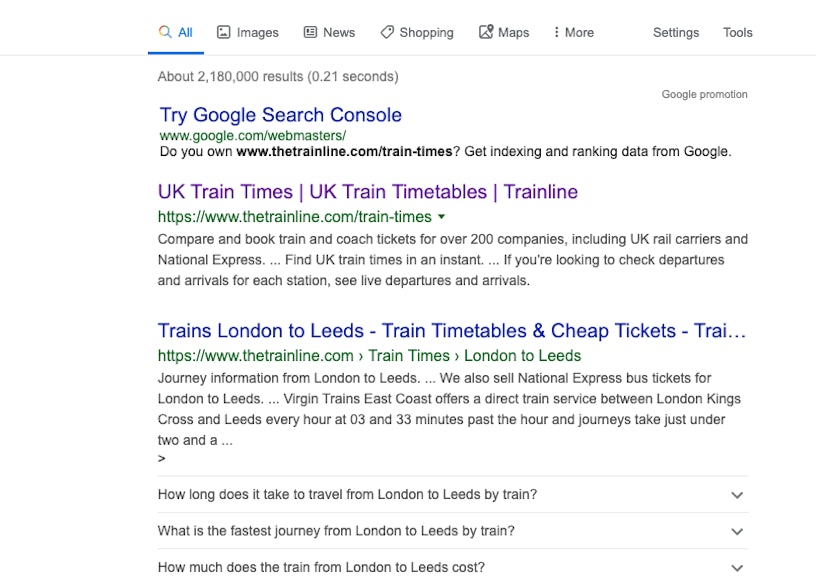Image resolution: width=816 pixels, height=581 pixels.
Task: Click the London to Leeds breadcrumb URL
Action: (x=522, y=356)
